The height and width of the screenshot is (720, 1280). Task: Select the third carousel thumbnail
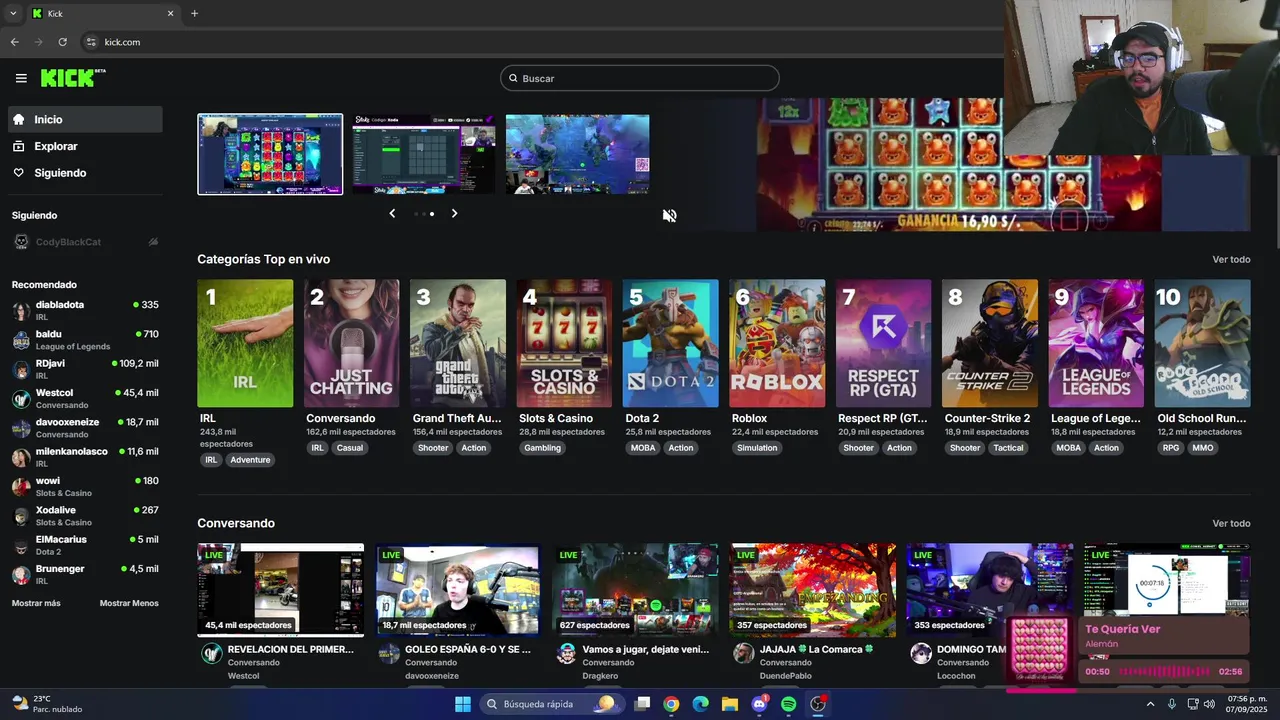577,154
